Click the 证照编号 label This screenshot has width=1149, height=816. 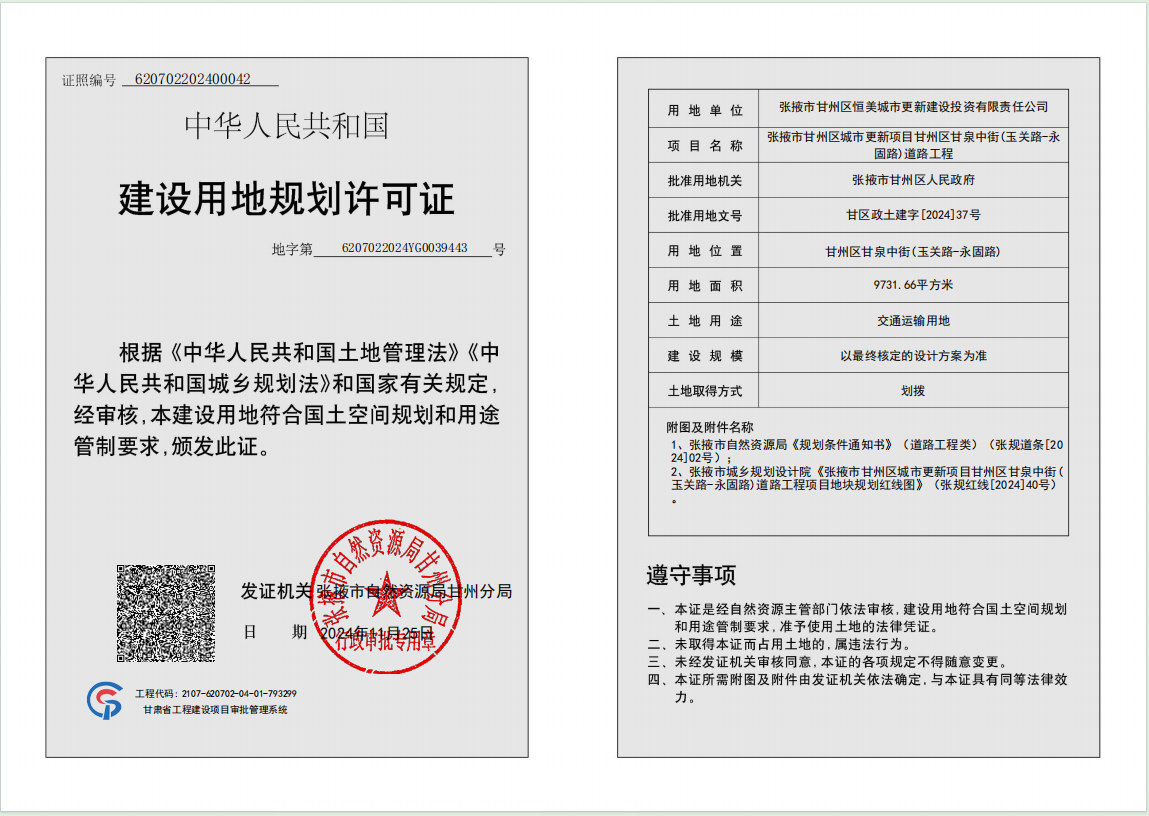tap(89, 80)
